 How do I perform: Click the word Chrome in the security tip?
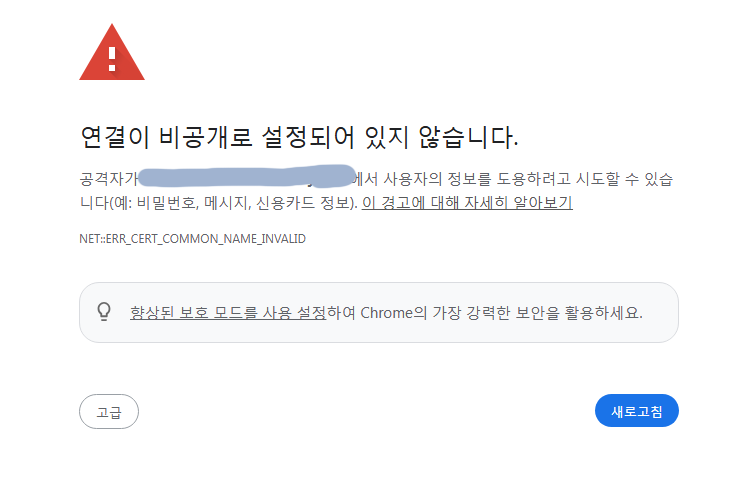click(387, 313)
